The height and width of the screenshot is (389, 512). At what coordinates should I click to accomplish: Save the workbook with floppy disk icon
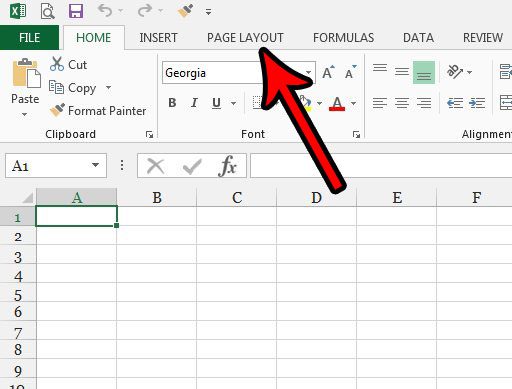76,11
